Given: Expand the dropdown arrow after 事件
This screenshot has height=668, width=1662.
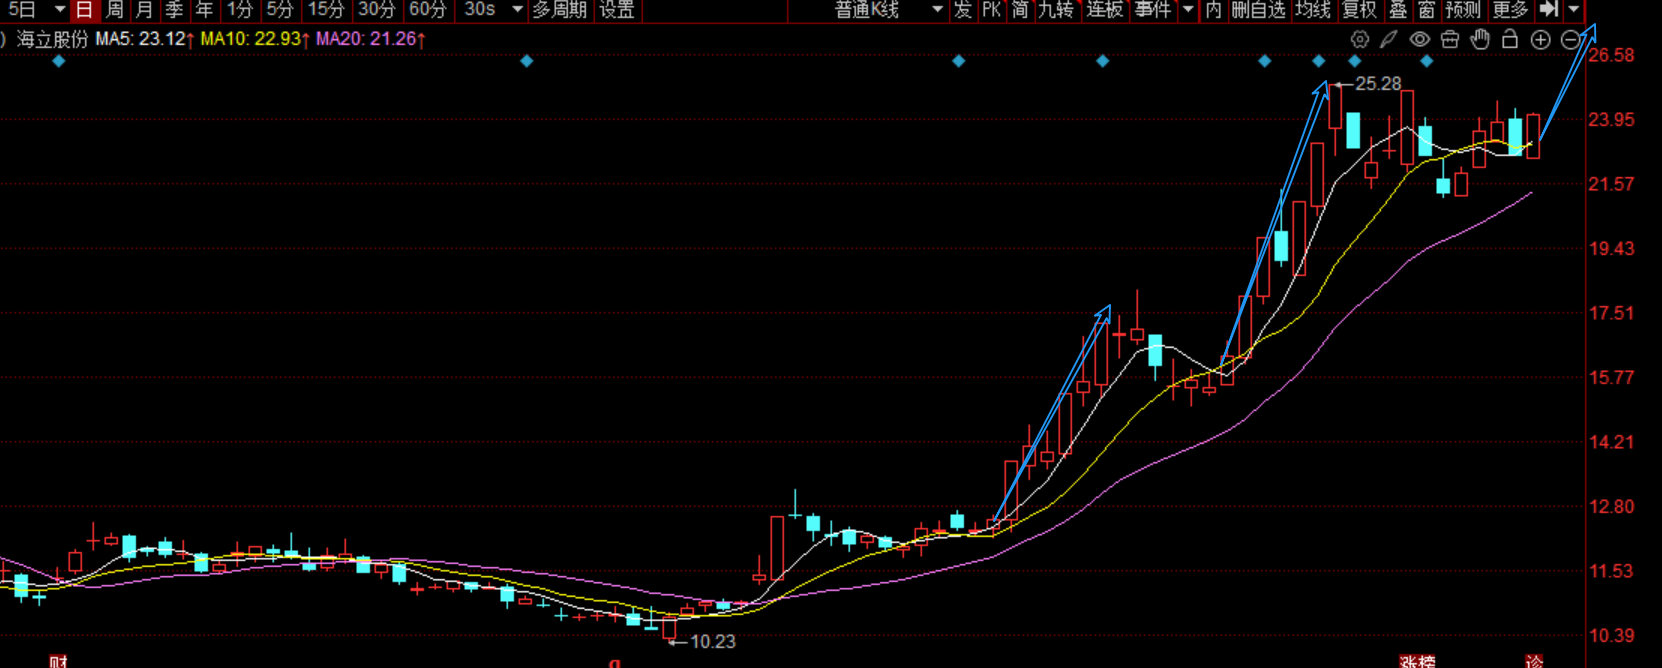Looking at the screenshot, I should coord(1188,9).
